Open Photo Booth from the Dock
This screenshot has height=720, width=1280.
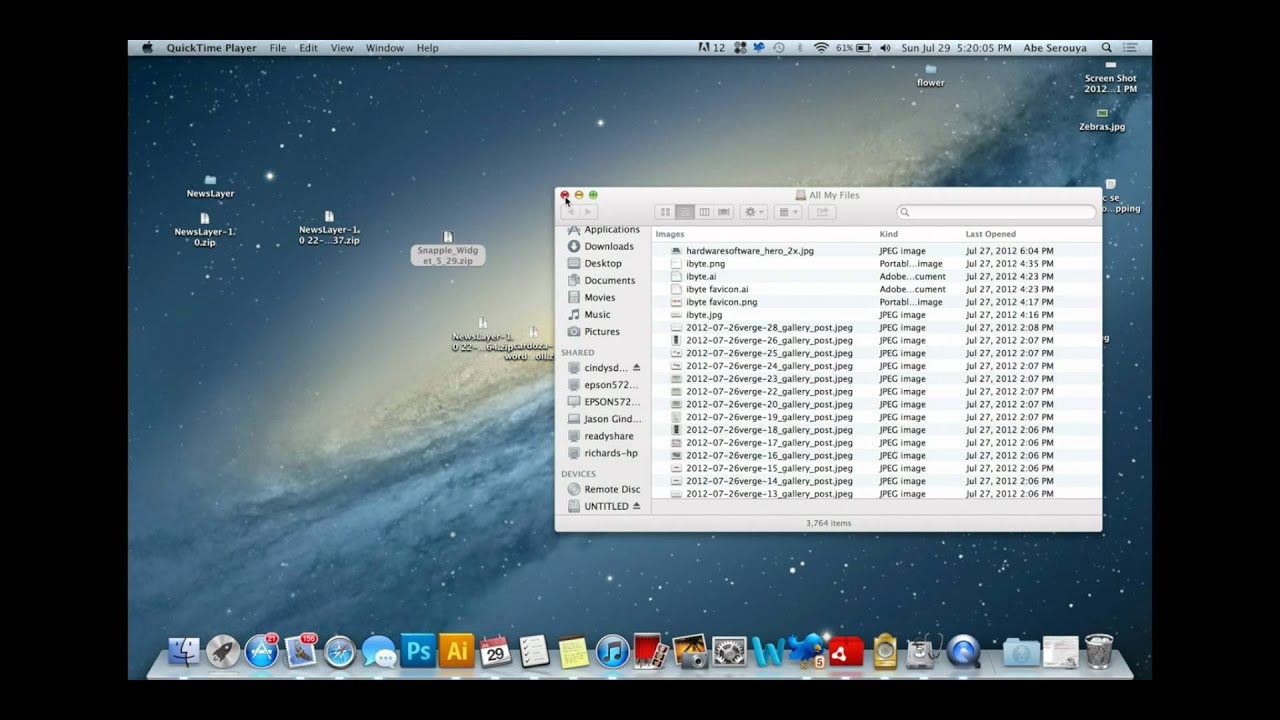[x=651, y=651]
